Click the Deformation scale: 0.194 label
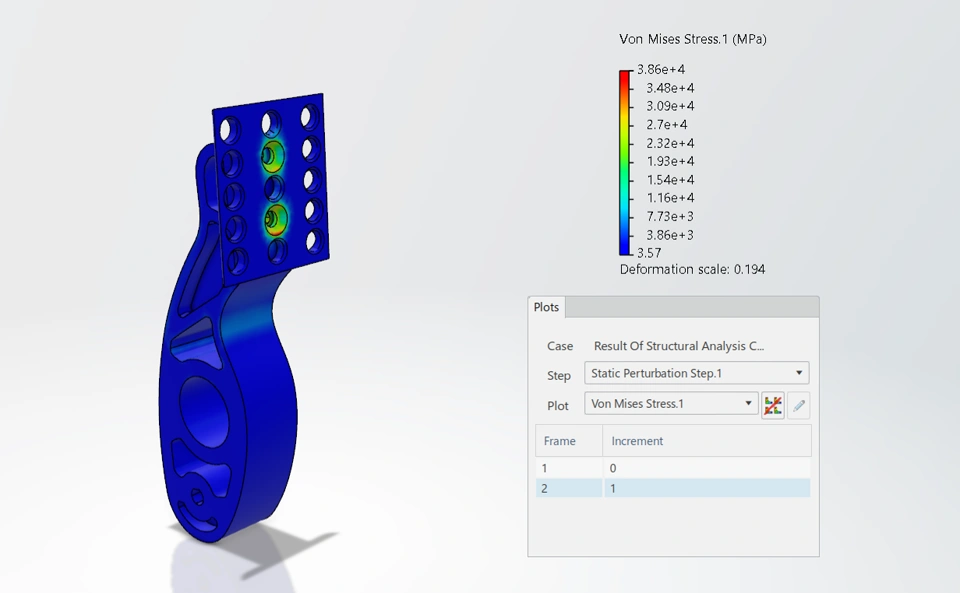 692,269
